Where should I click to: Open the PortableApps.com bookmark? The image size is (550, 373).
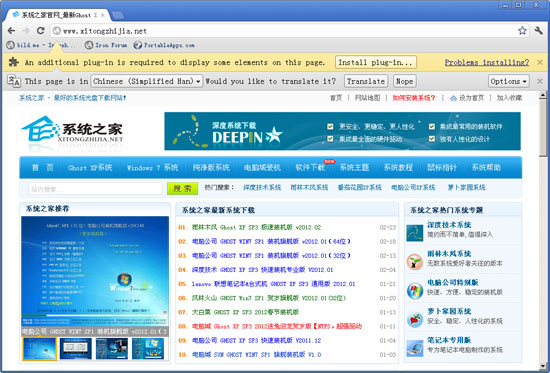pos(164,45)
